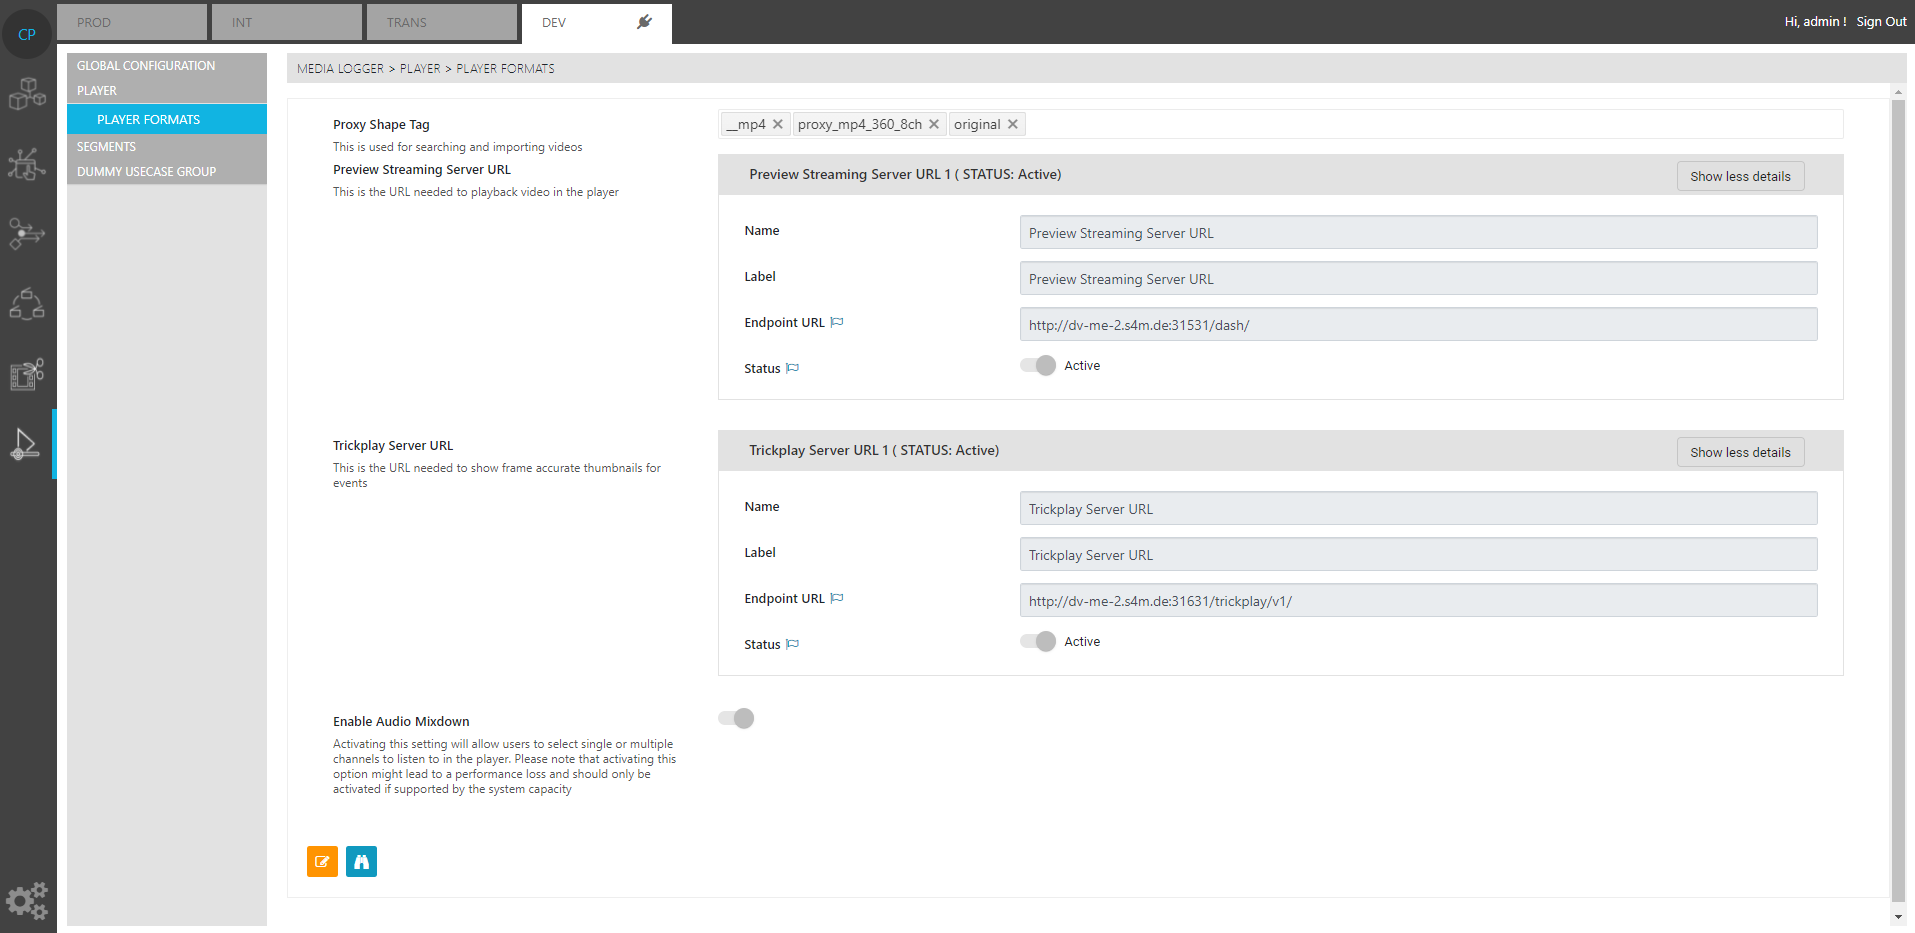This screenshot has height=933, width=1915.
Task: Select the film strip with scissors icon
Action: tap(27, 374)
